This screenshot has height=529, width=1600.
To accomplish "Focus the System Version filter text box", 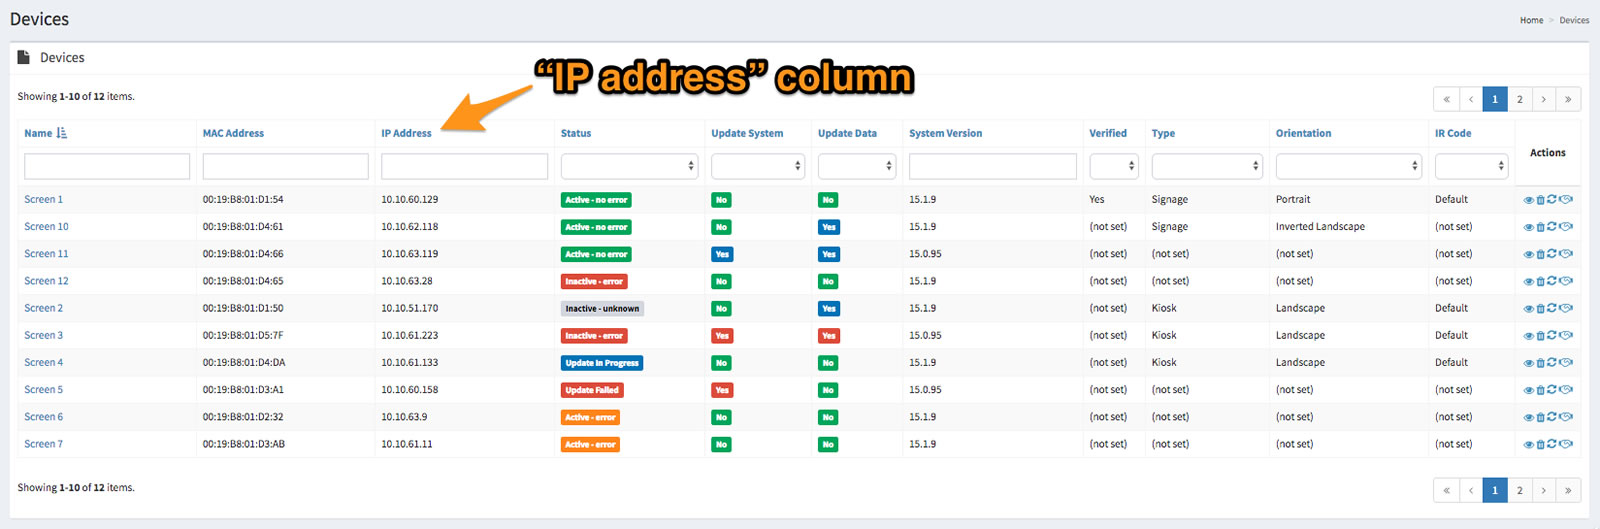I will (x=992, y=166).
